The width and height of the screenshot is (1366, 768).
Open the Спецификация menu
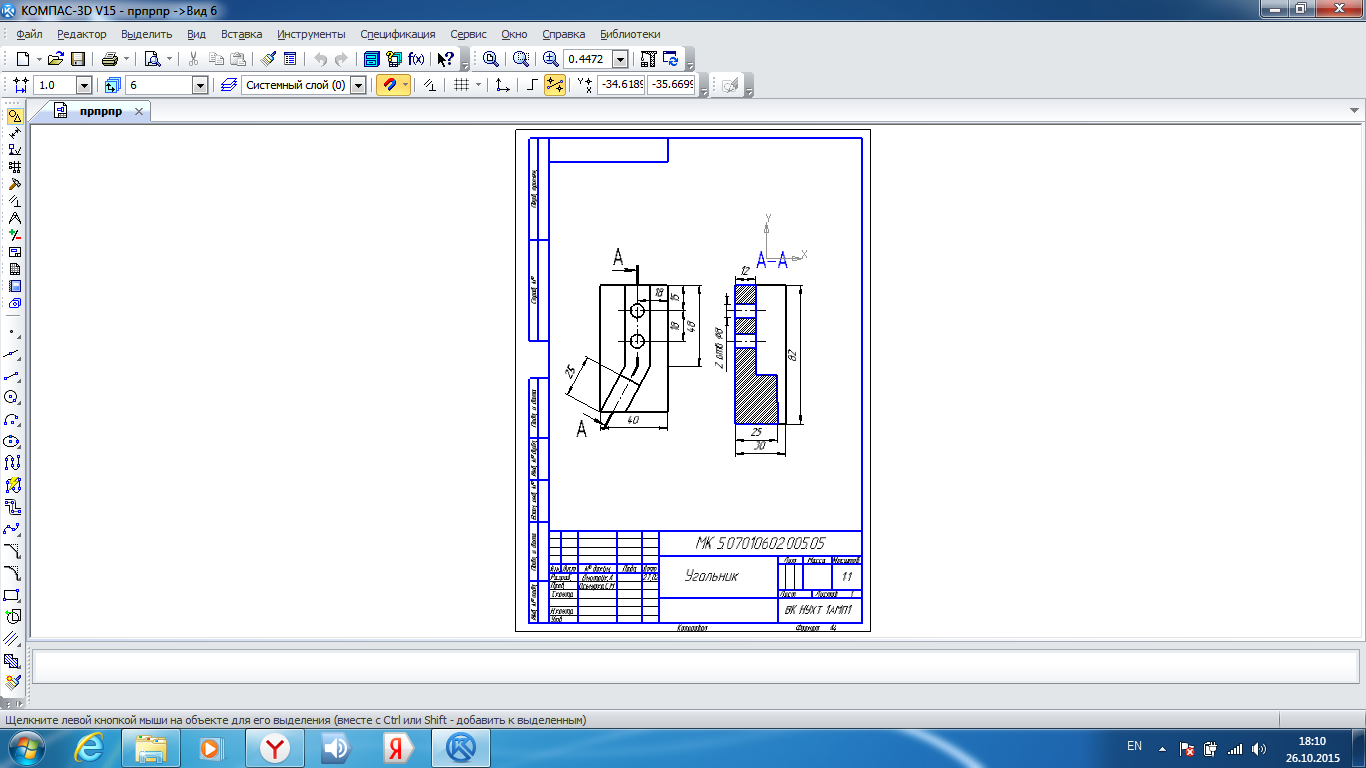point(397,34)
